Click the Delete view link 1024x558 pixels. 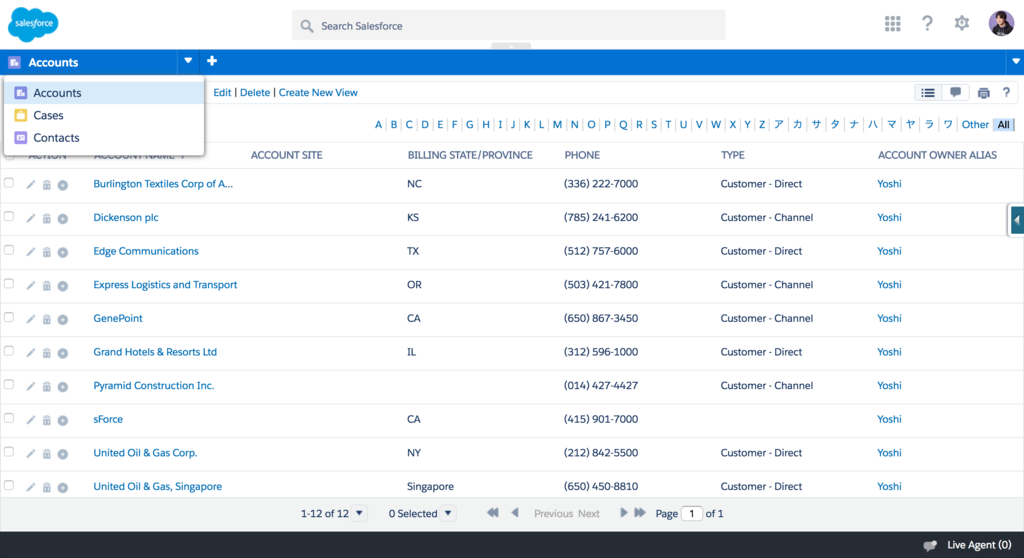coord(255,93)
